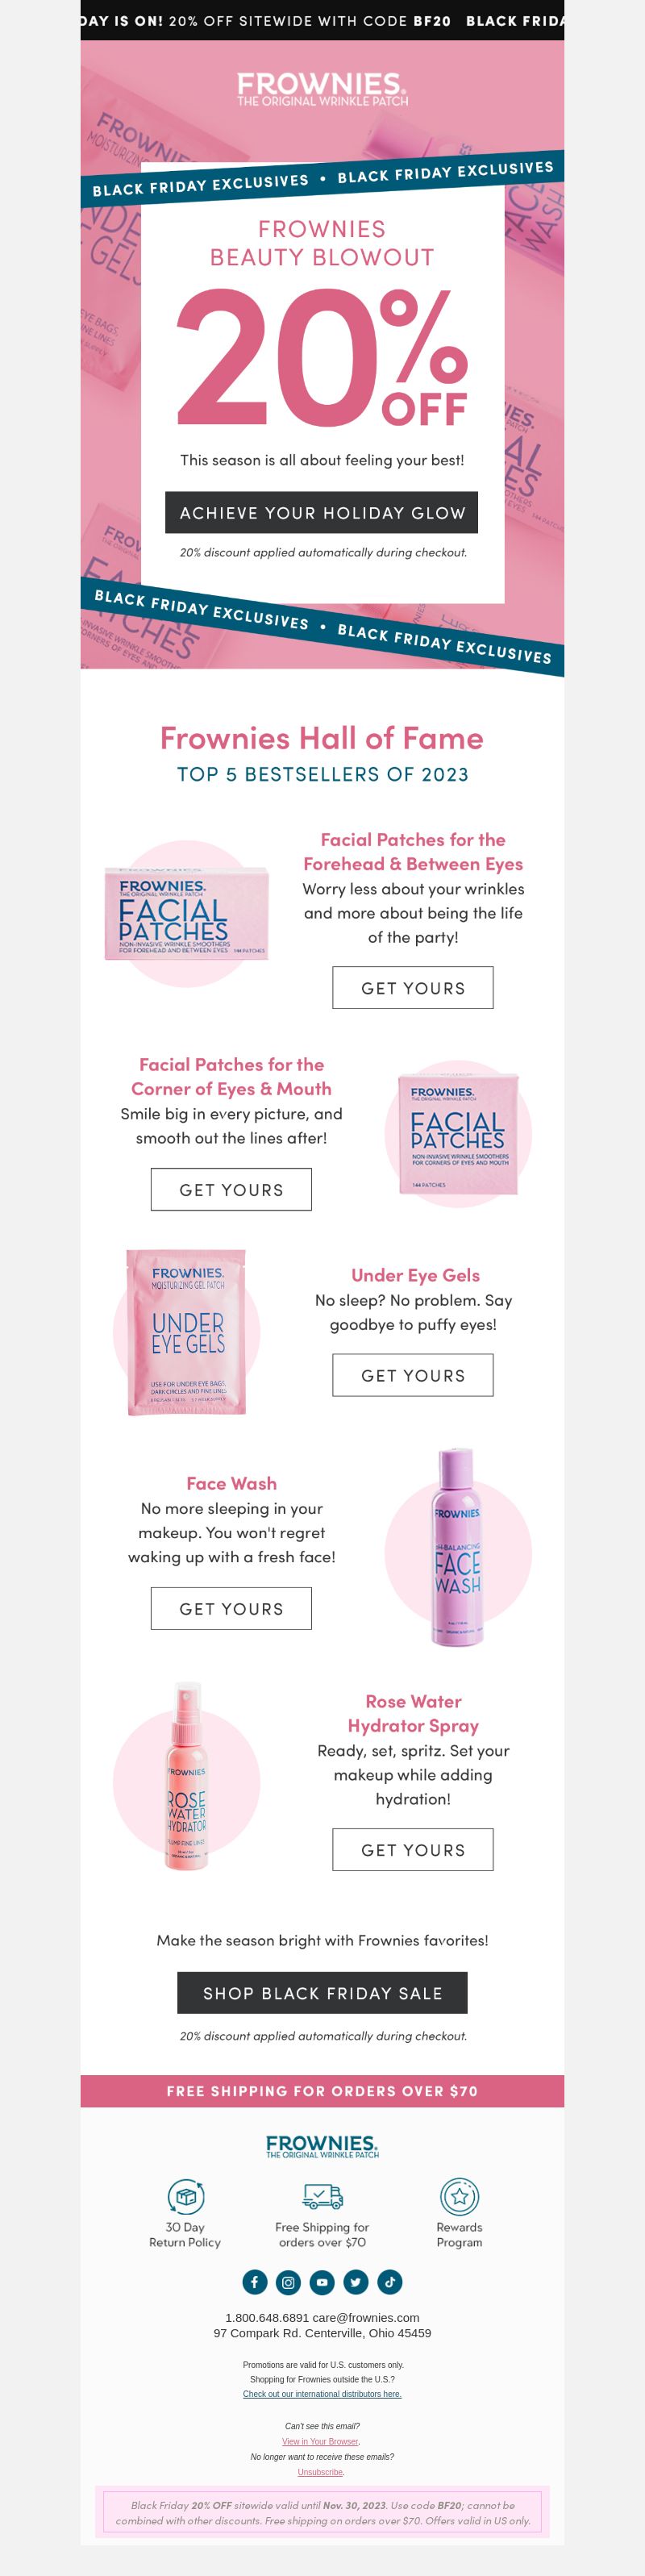
Task: Get Yours for Rose Water Hydrator Spray
Action: pyautogui.click(x=413, y=1850)
